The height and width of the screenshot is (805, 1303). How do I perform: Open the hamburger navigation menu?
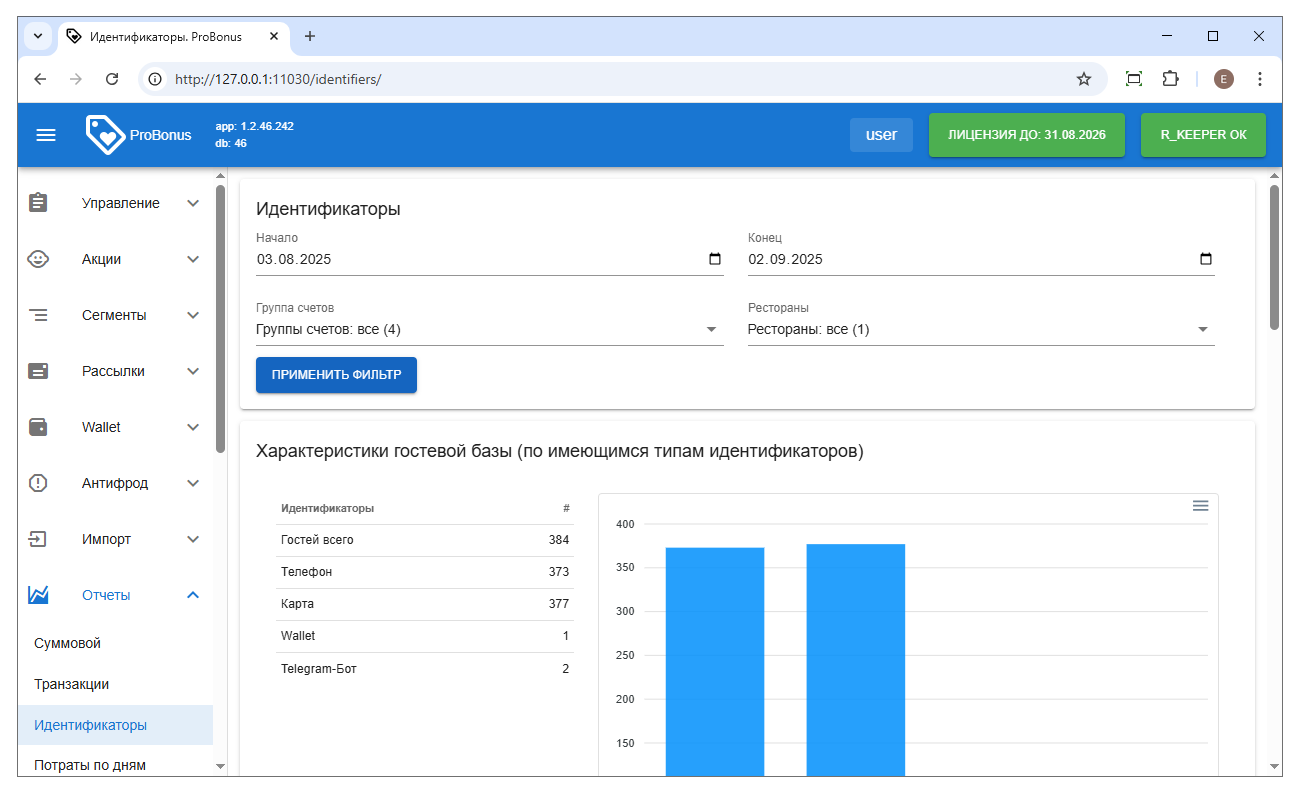point(46,135)
